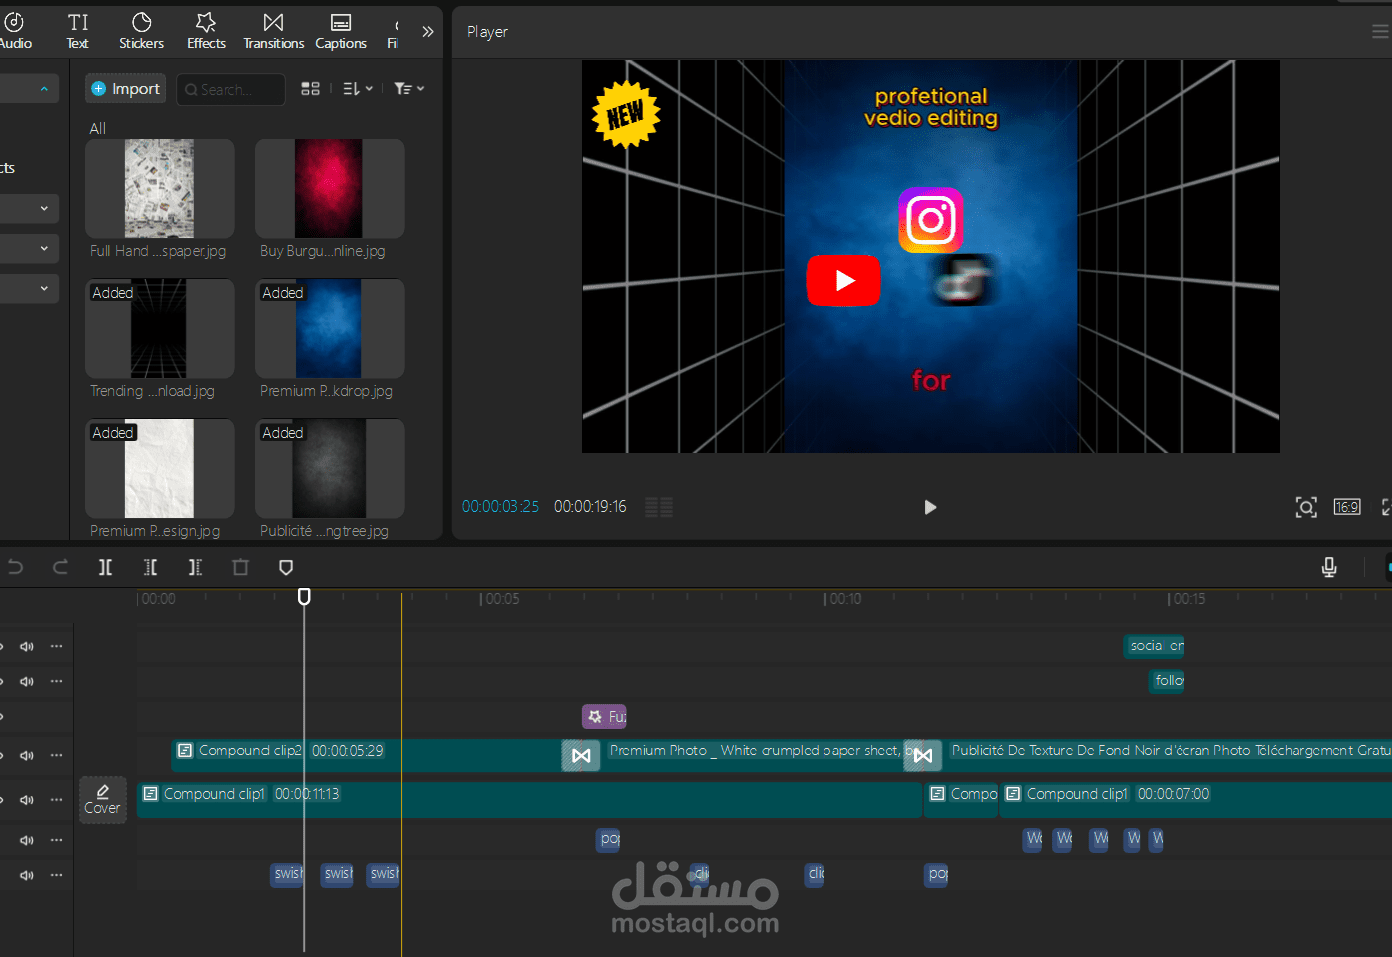Click the record voiceover microphone
Screen dimensions: 1392x957
click(x=1329, y=567)
